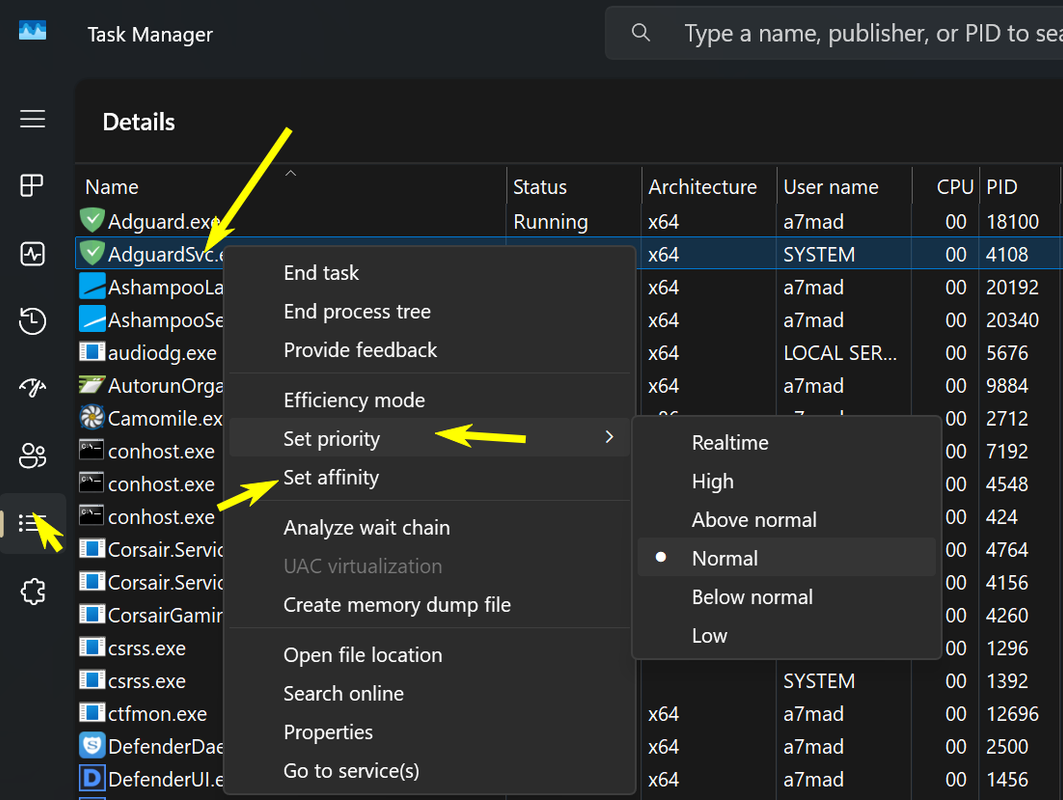
Task: Click the Camomile.exe flower icon
Action: point(92,417)
